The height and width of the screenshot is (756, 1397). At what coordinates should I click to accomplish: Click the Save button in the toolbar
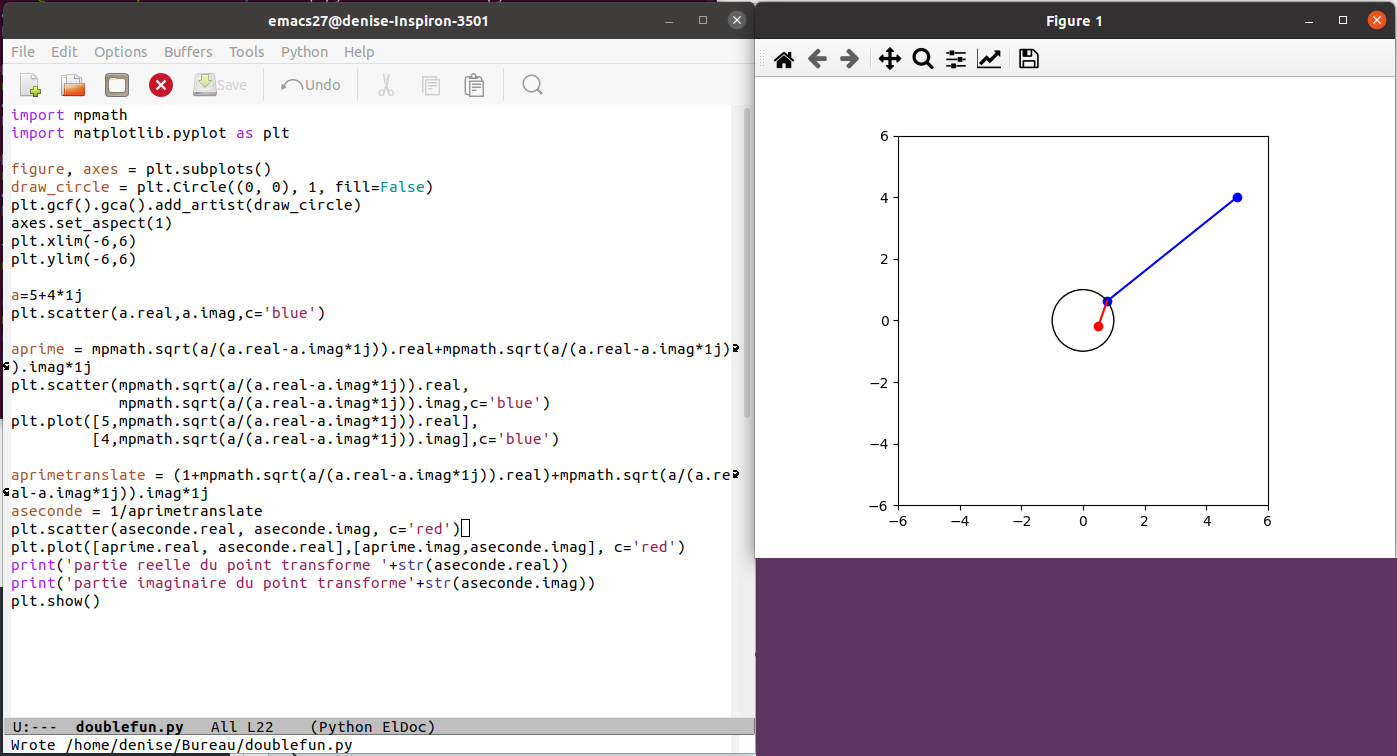pyautogui.click(x=220, y=85)
